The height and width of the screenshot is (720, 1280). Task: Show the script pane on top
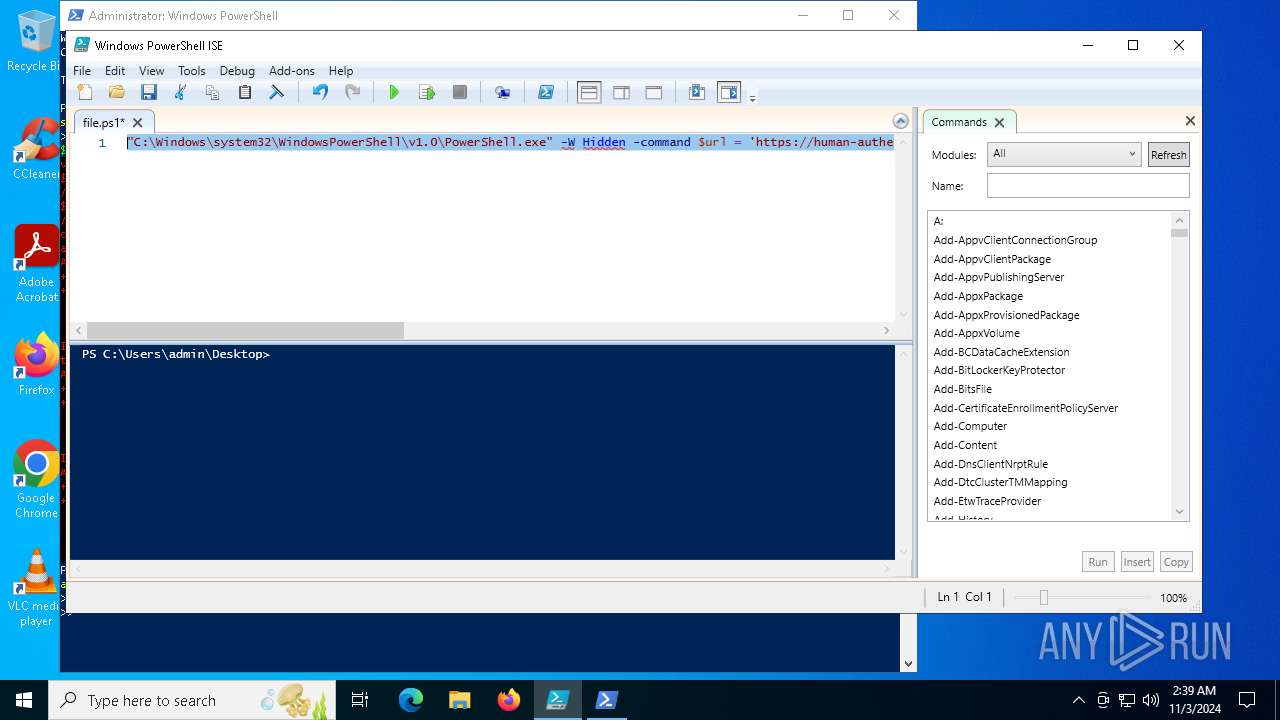(589, 92)
